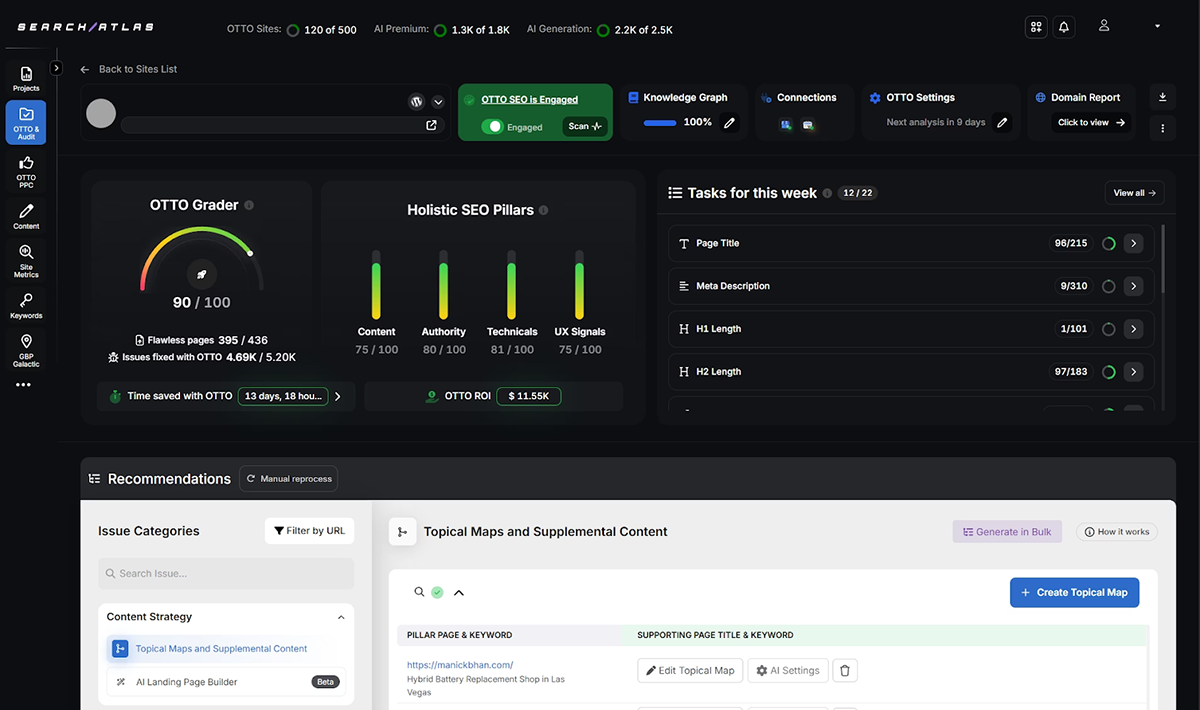Click the Content pillar bar
Viewport: 1200px width, 710px height.
(376, 284)
